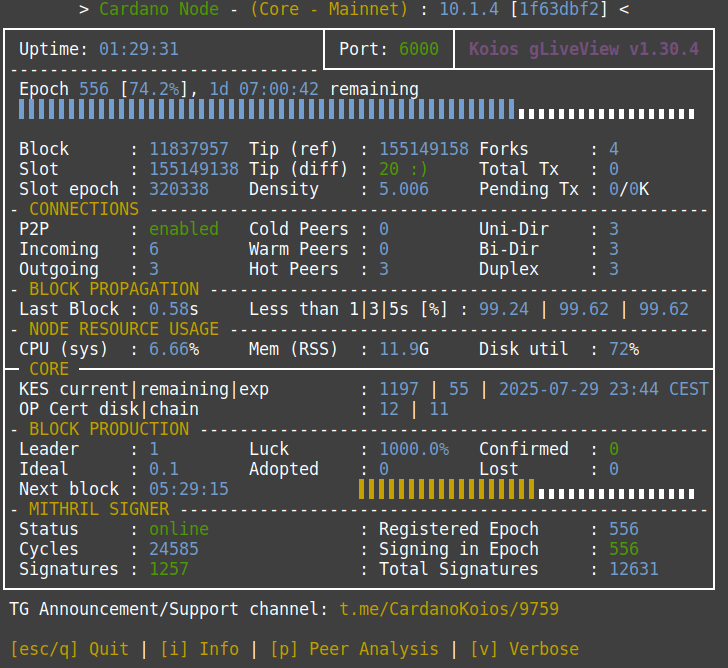Viewport: 728px width, 668px height.
Task: Select the Density value 5.006
Action: tap(404, 189)
